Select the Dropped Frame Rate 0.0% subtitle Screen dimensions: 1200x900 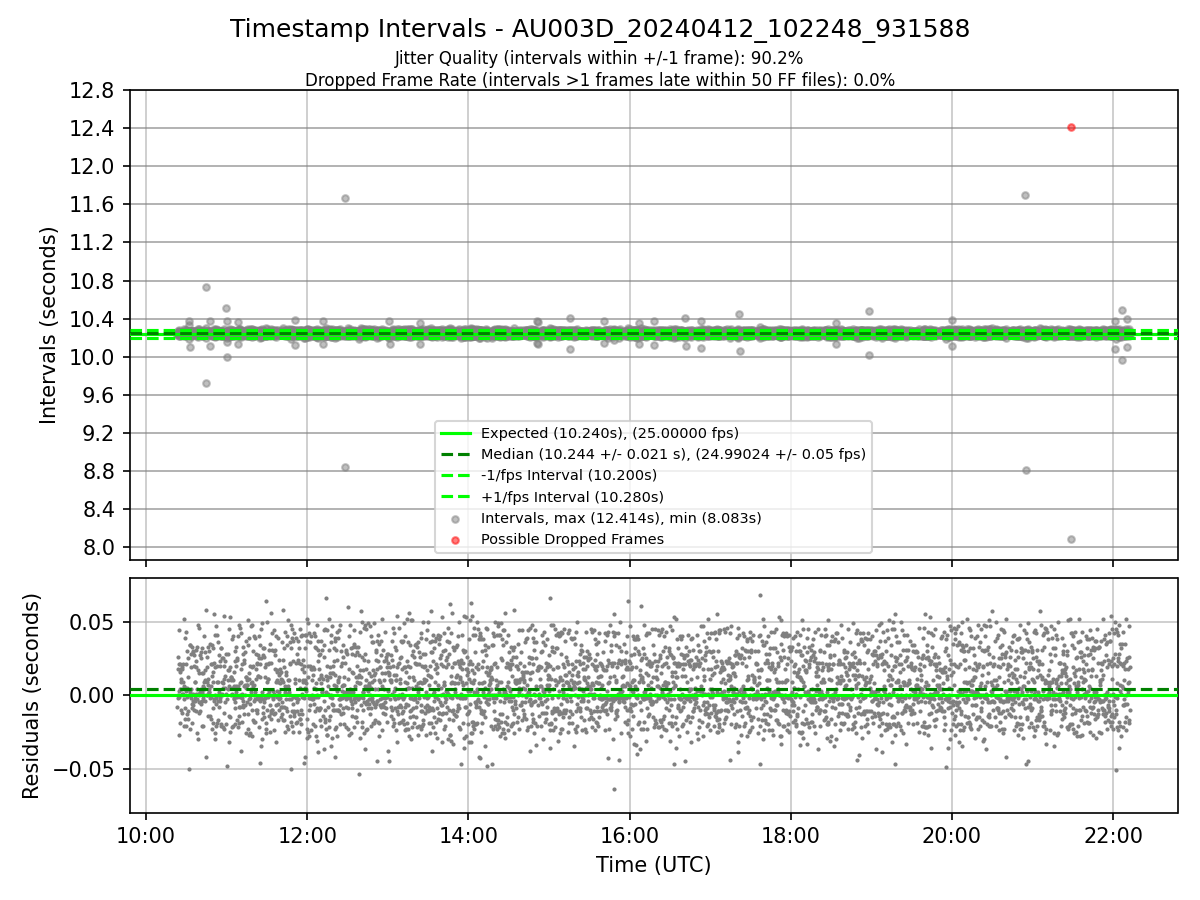(x=600, y=80)
